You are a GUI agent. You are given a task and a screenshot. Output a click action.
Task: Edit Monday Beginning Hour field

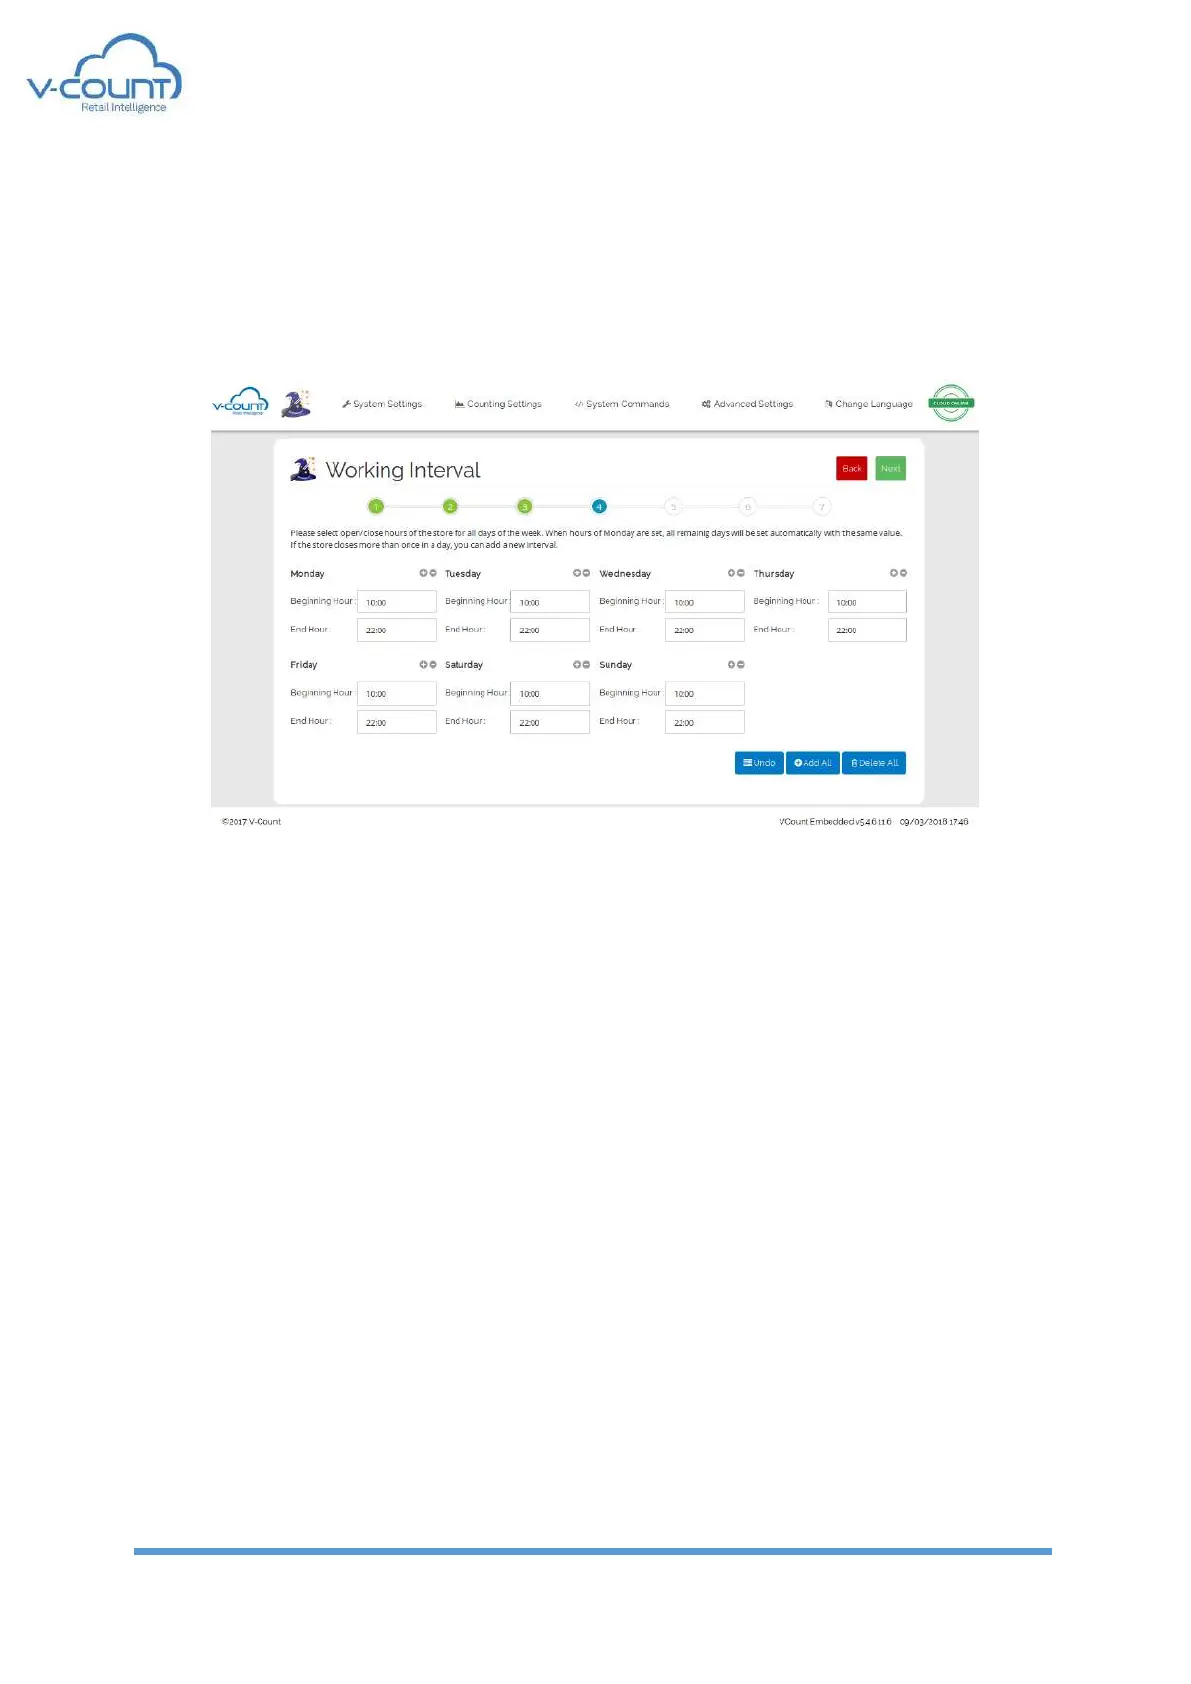point(397,602)
